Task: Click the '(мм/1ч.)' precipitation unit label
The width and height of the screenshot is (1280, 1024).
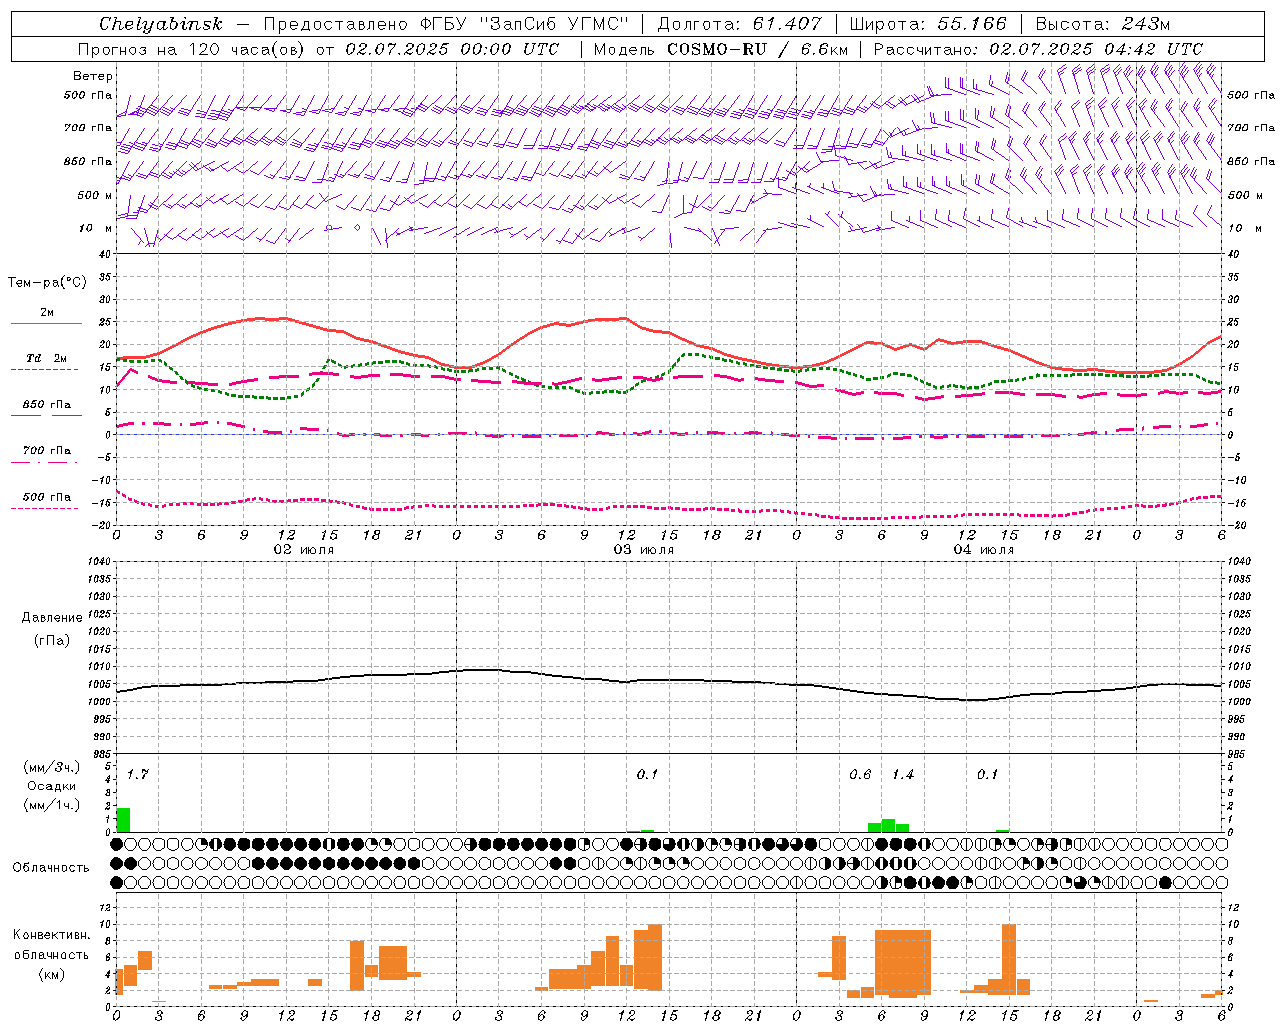Action: [x=52, y=805]
